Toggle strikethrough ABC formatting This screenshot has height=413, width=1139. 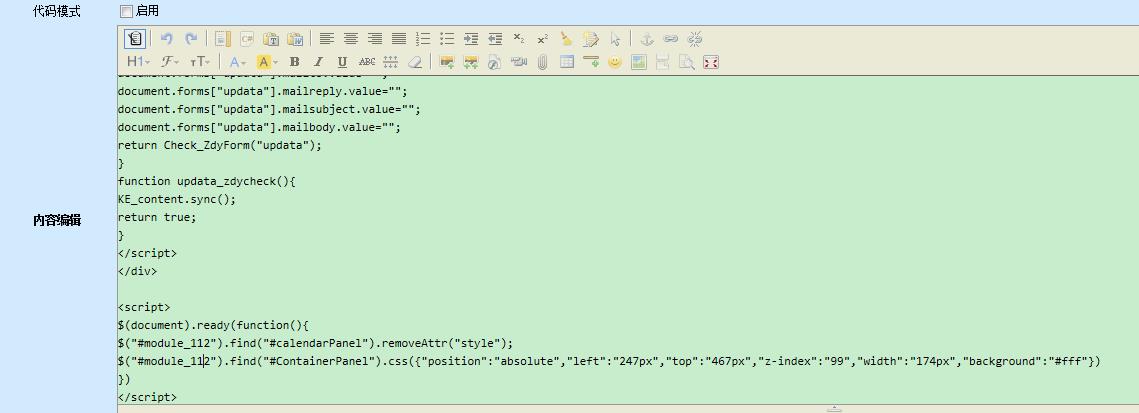coord(367,62)
